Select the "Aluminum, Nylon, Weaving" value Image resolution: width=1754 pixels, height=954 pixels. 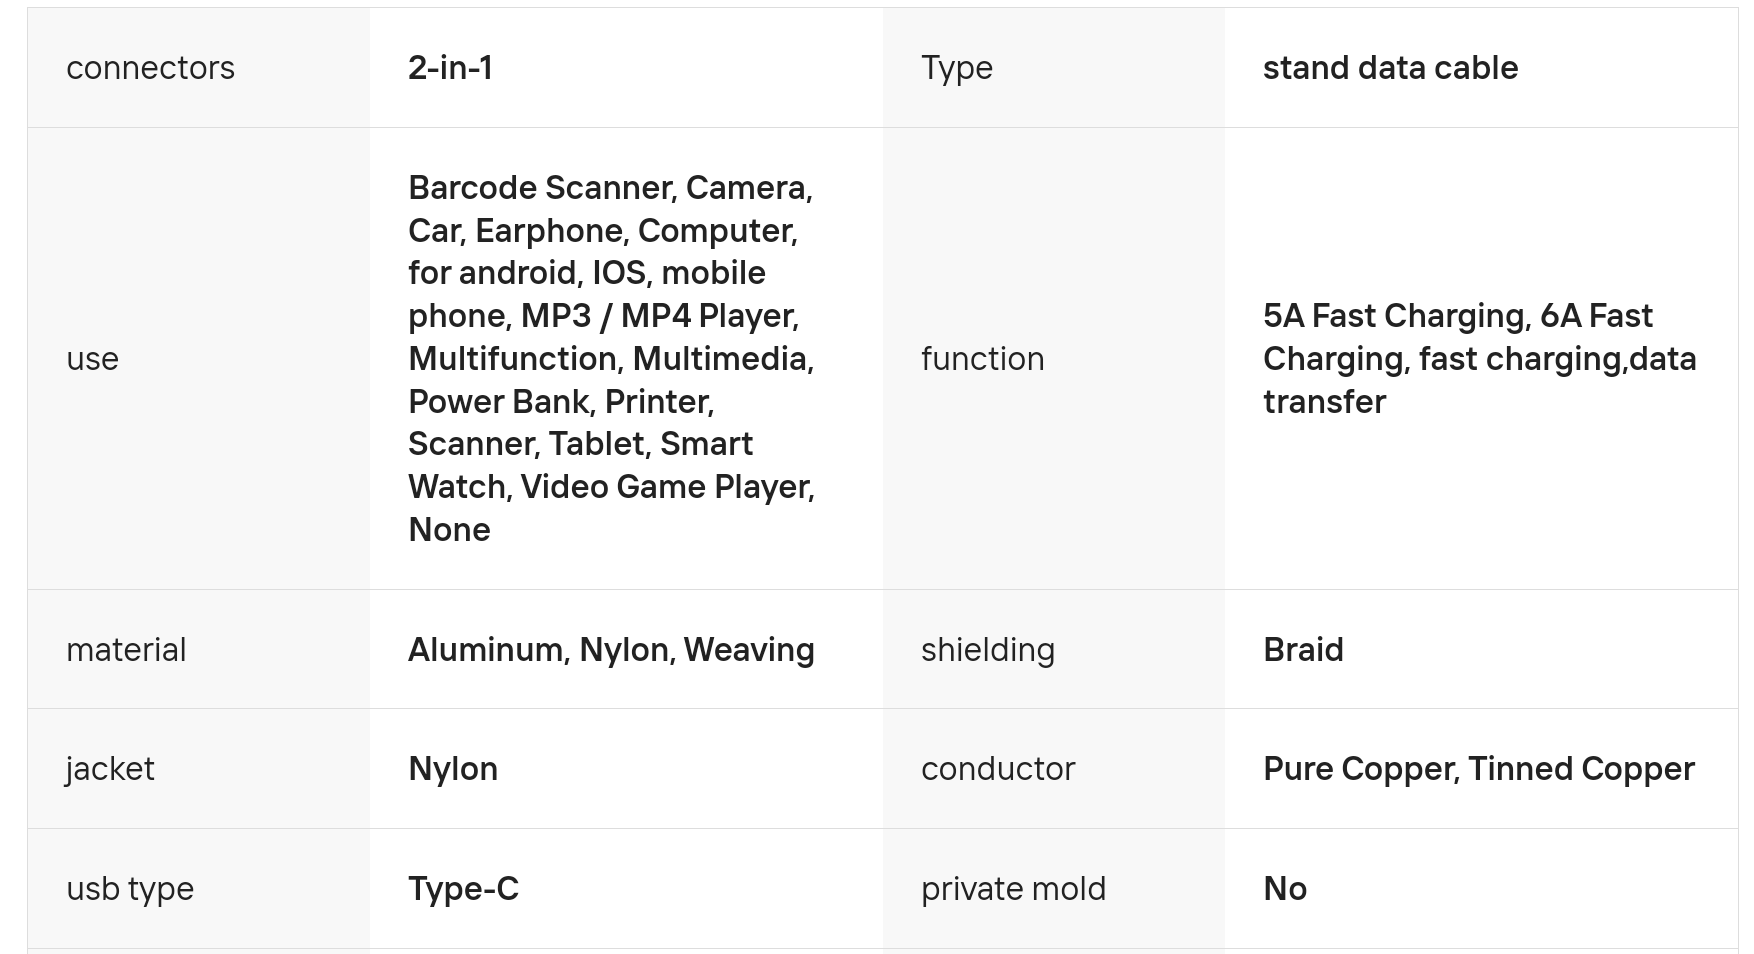[x=611, y=650]
